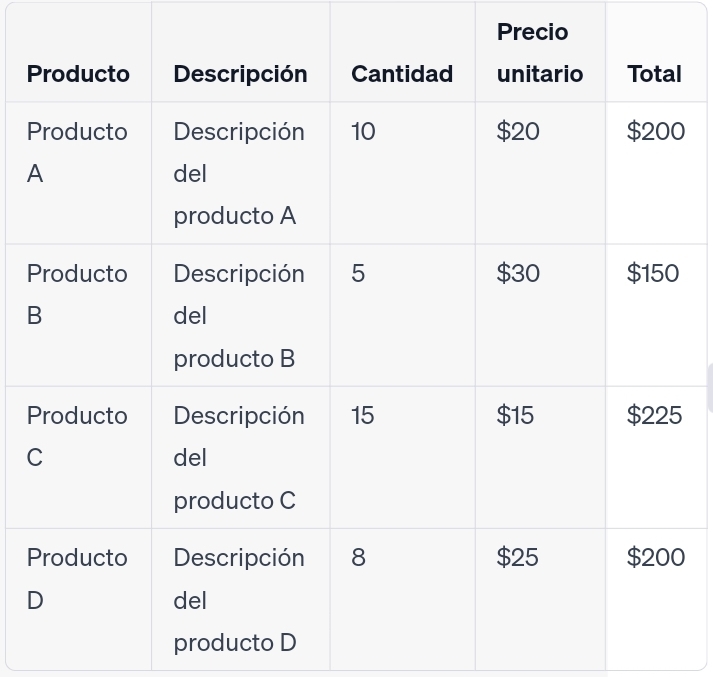This screenshot has width=713, height=677.
Task: Click Descripción del producto C cell
Action: coord(239,457)
